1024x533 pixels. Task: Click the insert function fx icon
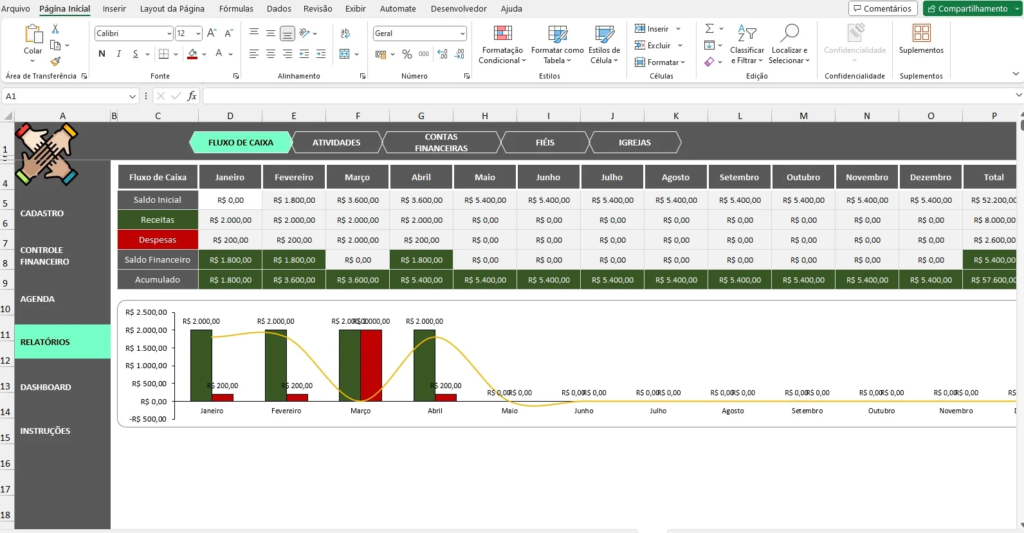tap(192, 96)
